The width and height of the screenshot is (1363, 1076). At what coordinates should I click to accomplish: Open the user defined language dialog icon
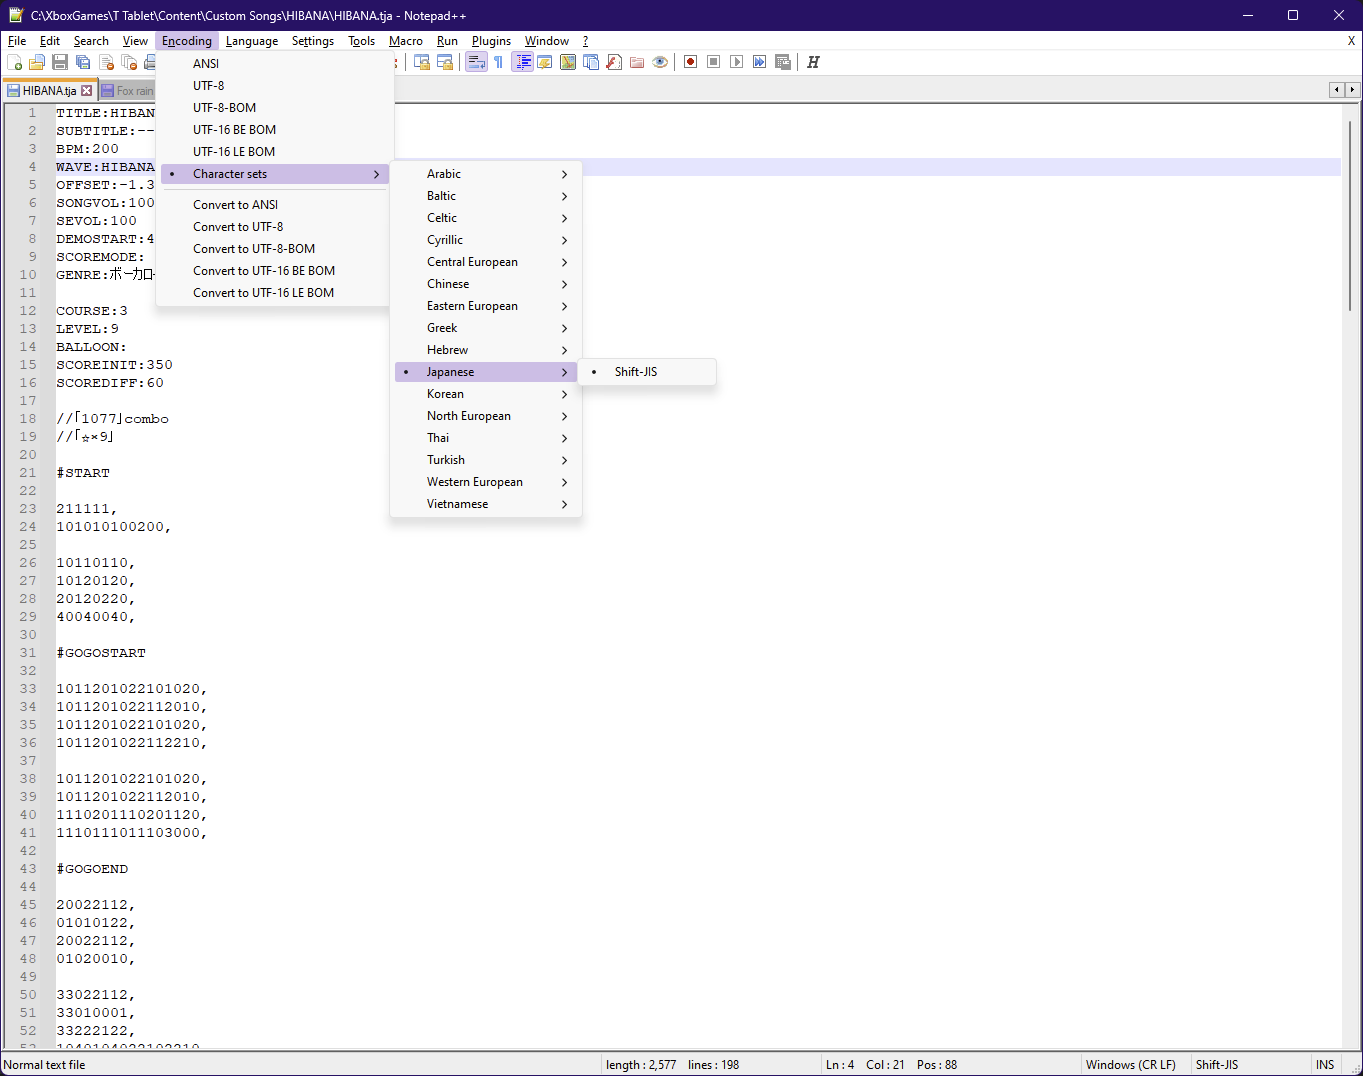(545, 62)
